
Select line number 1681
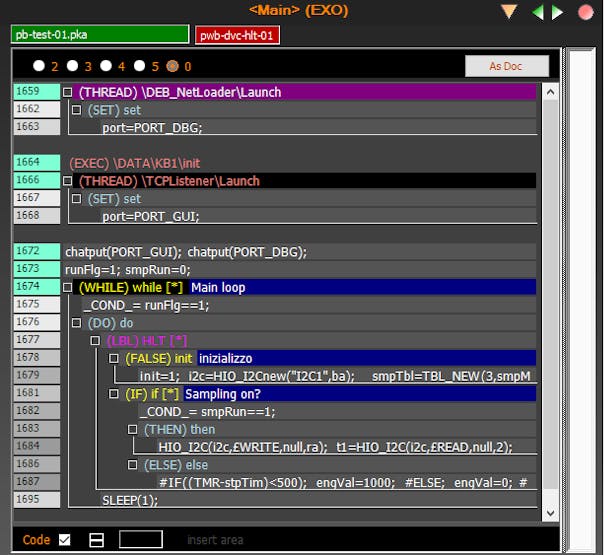click(x=37, y=393)
